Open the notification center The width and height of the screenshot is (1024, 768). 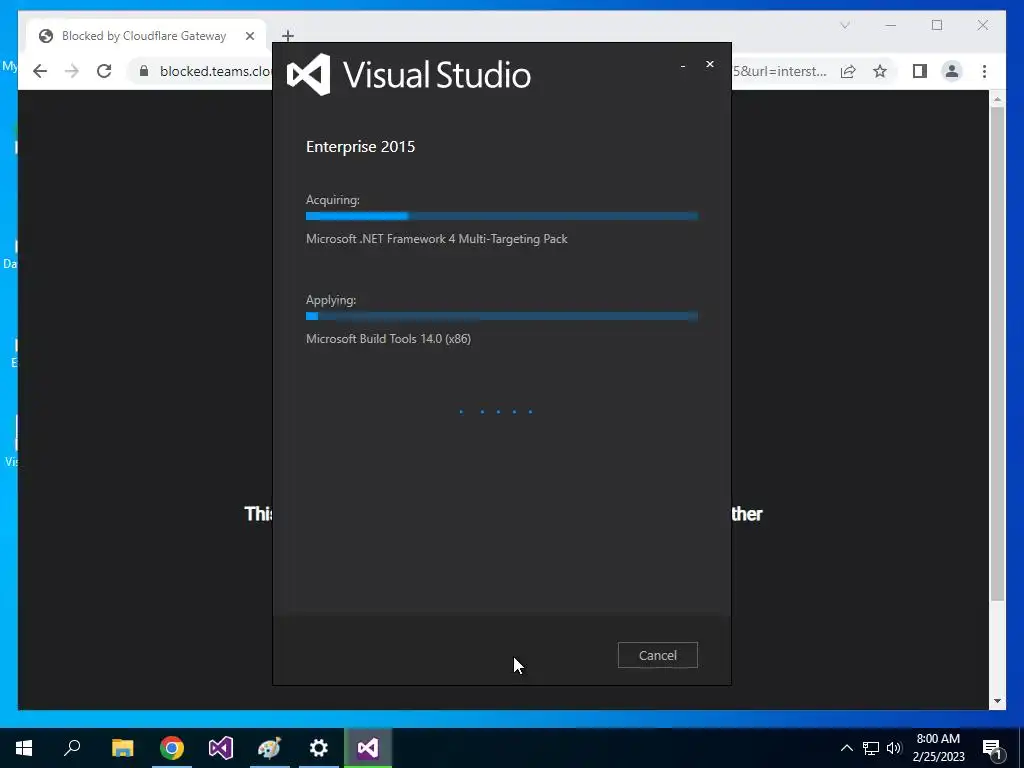click(993, 748)
